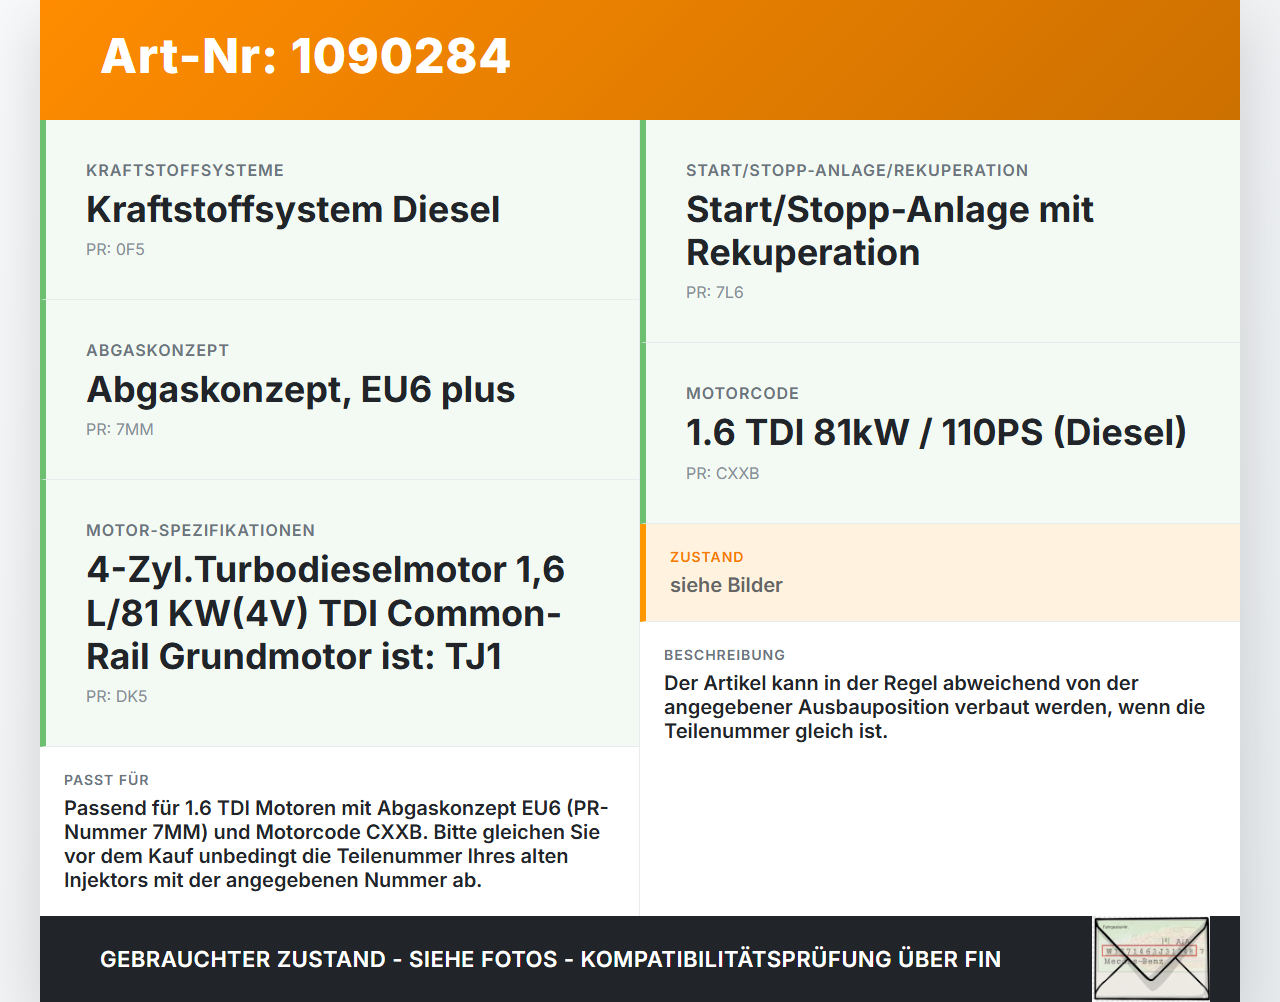Click the footer banner text GEBRAUCHTER ZUSTAND
Screen dimensions: 1280x1002
pyautogui.click(x=550, y=959)
